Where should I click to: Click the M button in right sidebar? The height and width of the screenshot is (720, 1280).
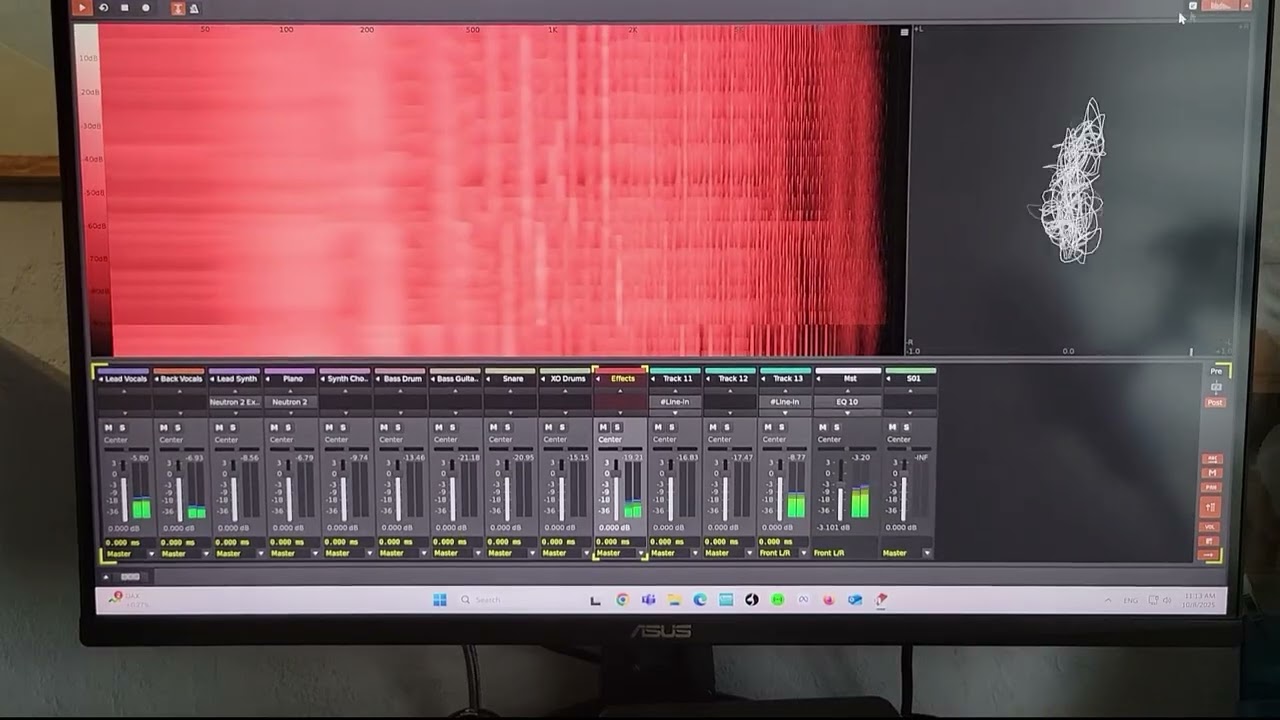1212,473
